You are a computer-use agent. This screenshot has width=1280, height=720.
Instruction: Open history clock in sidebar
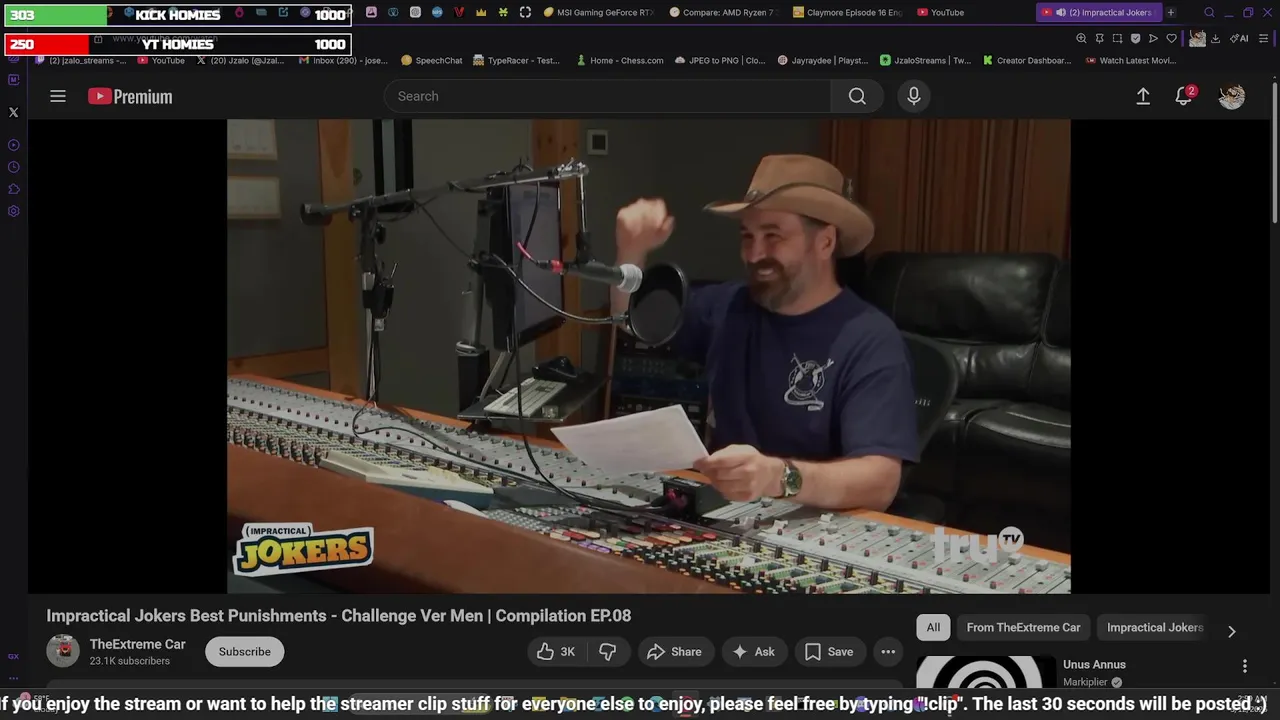tap(13, 167)
